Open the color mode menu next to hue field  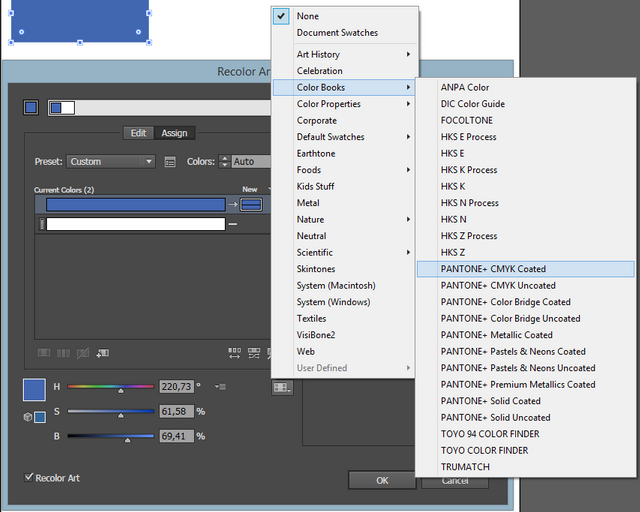pos(220,386)
